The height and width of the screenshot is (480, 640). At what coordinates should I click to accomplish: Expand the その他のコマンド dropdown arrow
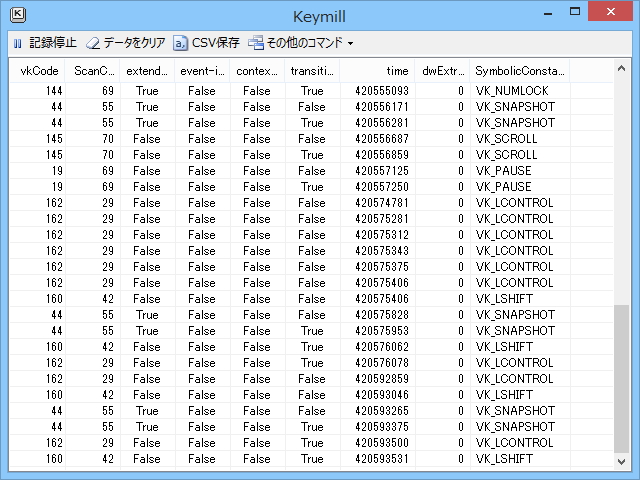click(x=350, y=43)
